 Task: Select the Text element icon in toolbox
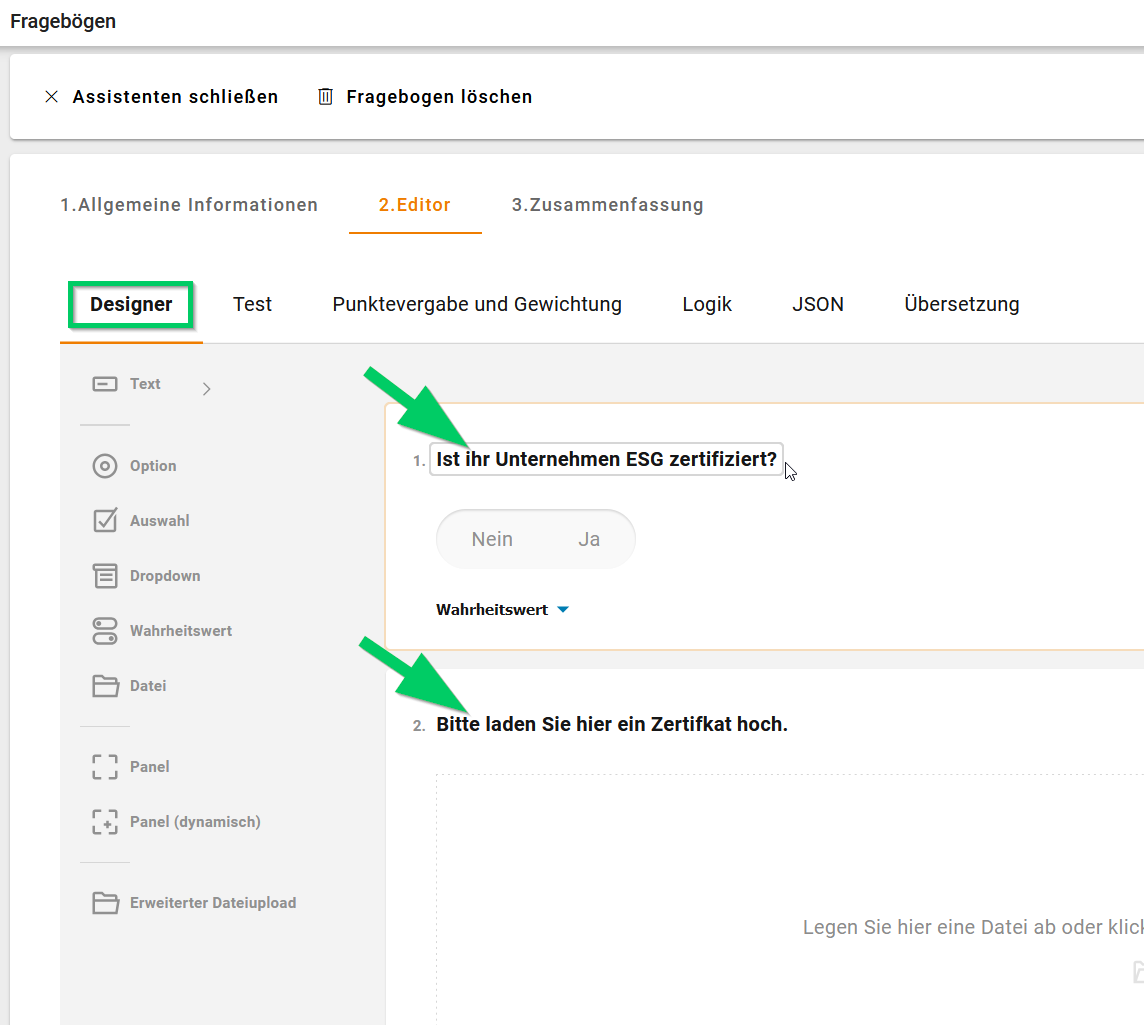[x=105, y=384]
